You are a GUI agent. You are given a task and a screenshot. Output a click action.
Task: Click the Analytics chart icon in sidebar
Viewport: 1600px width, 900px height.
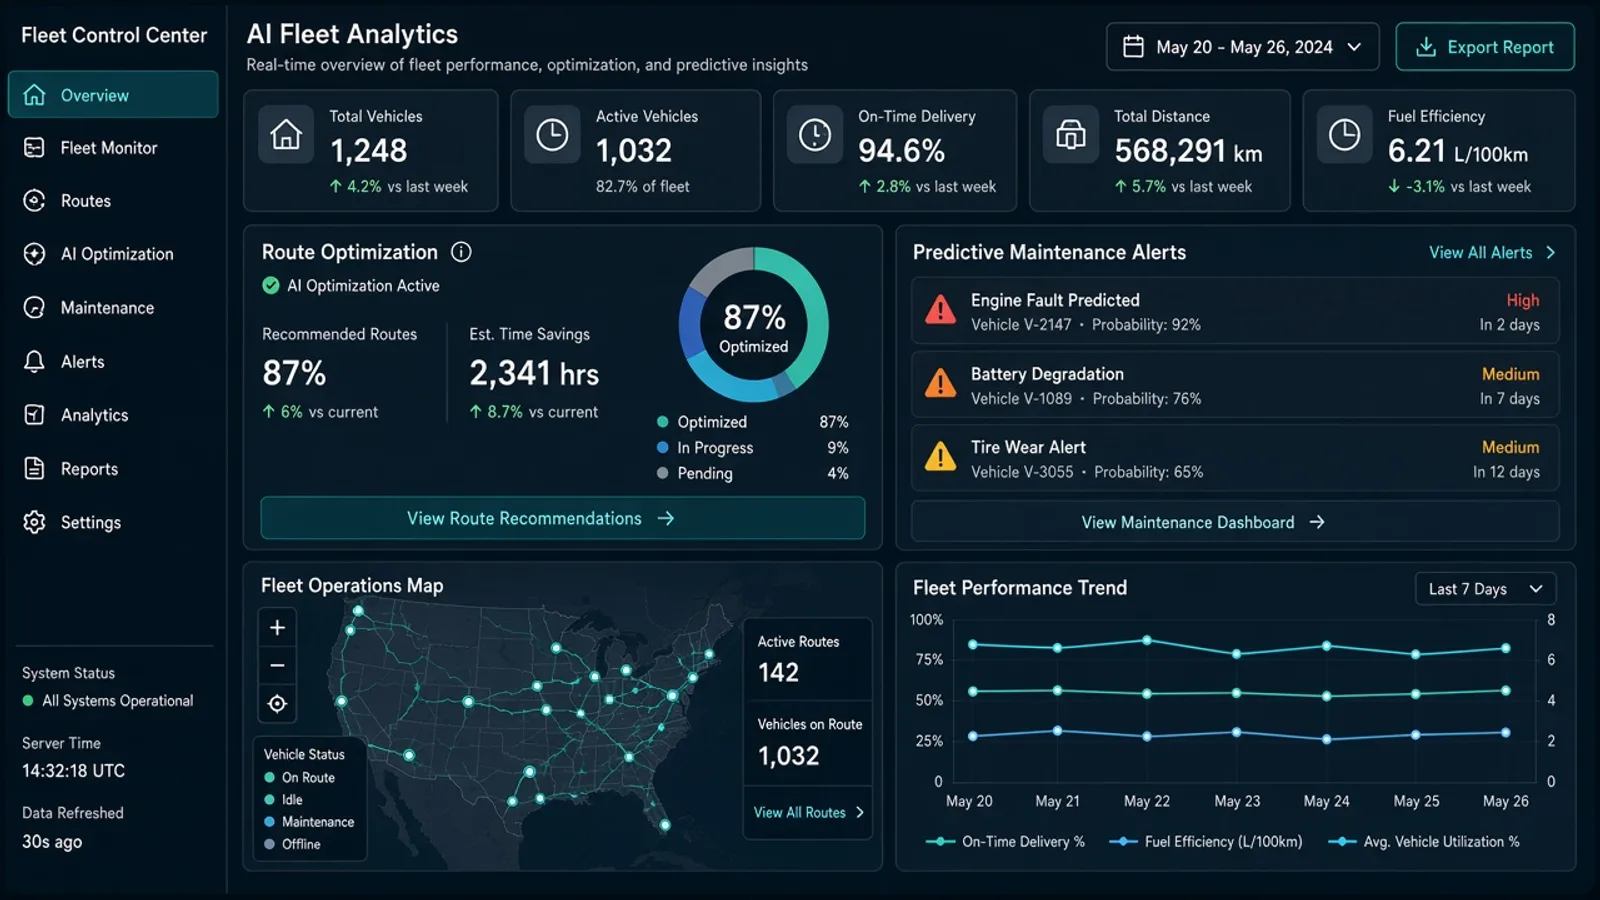click(x=34, y=415)
